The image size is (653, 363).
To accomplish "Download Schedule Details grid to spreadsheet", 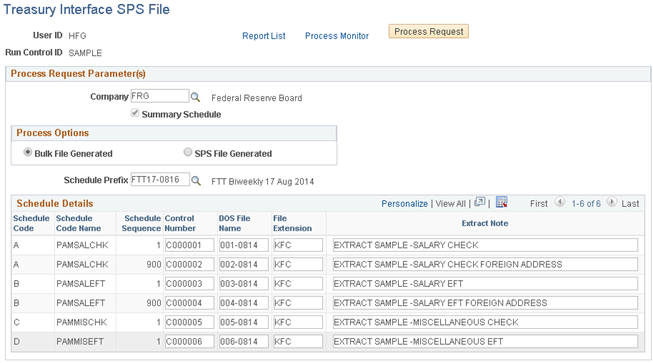I will point(501,203).
